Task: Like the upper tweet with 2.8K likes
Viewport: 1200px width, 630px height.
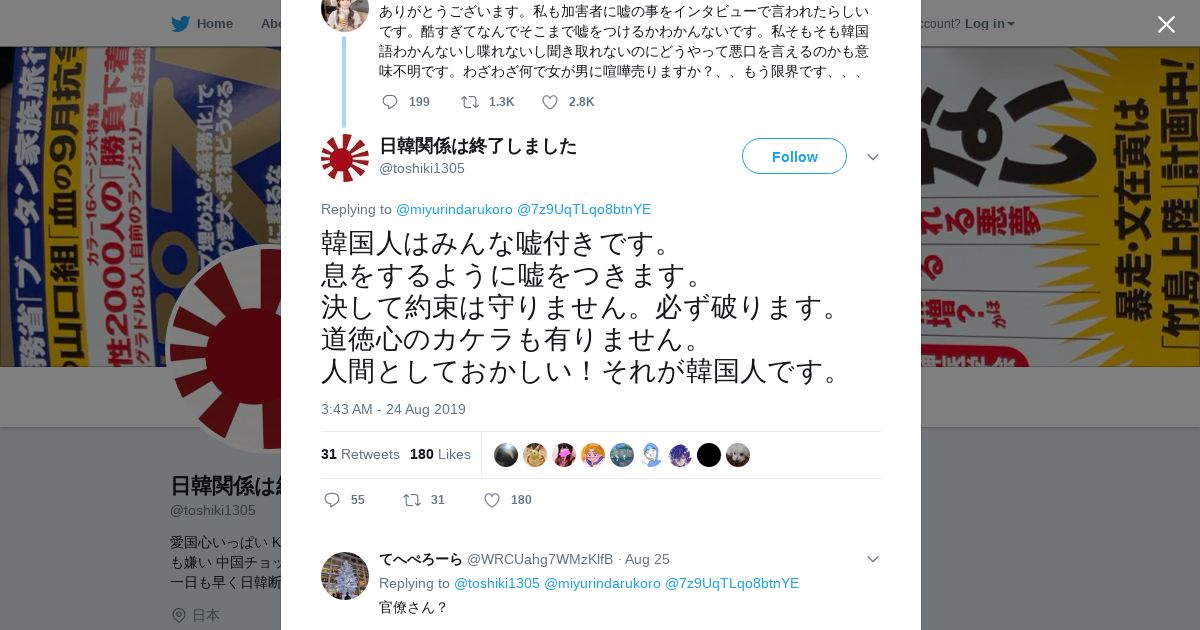Action: pyautogui.click(x=550, y=102)
